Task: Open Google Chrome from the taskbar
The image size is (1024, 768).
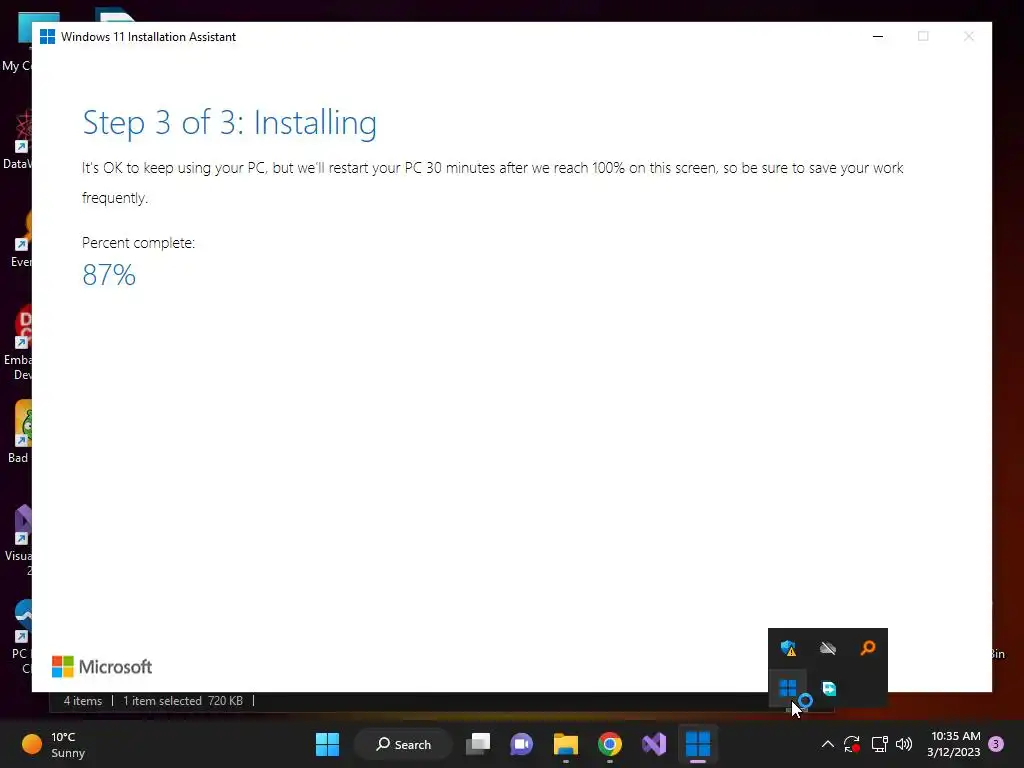Action: click(609, 744)
